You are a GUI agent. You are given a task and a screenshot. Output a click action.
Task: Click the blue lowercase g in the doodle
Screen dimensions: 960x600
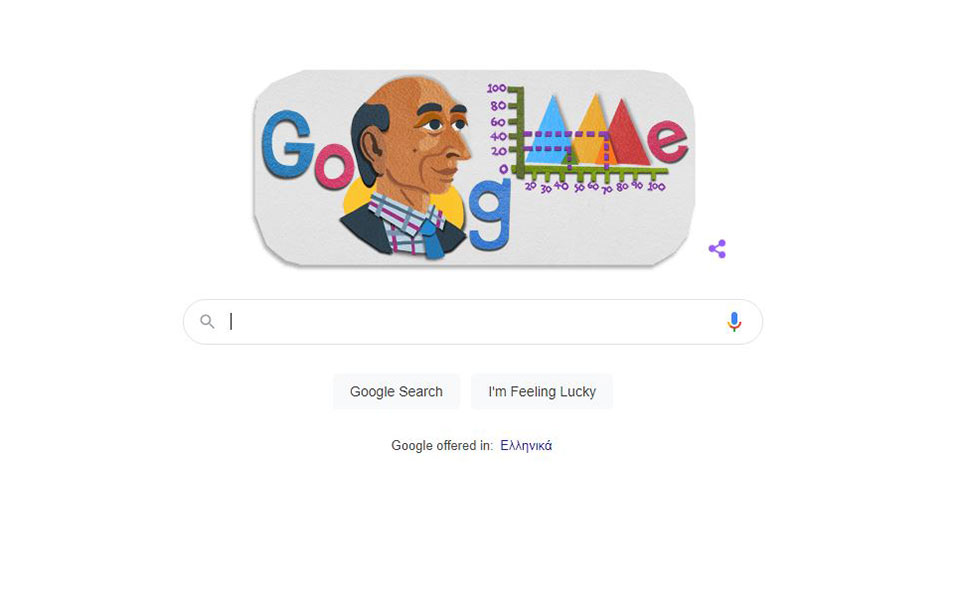point(490,214)
